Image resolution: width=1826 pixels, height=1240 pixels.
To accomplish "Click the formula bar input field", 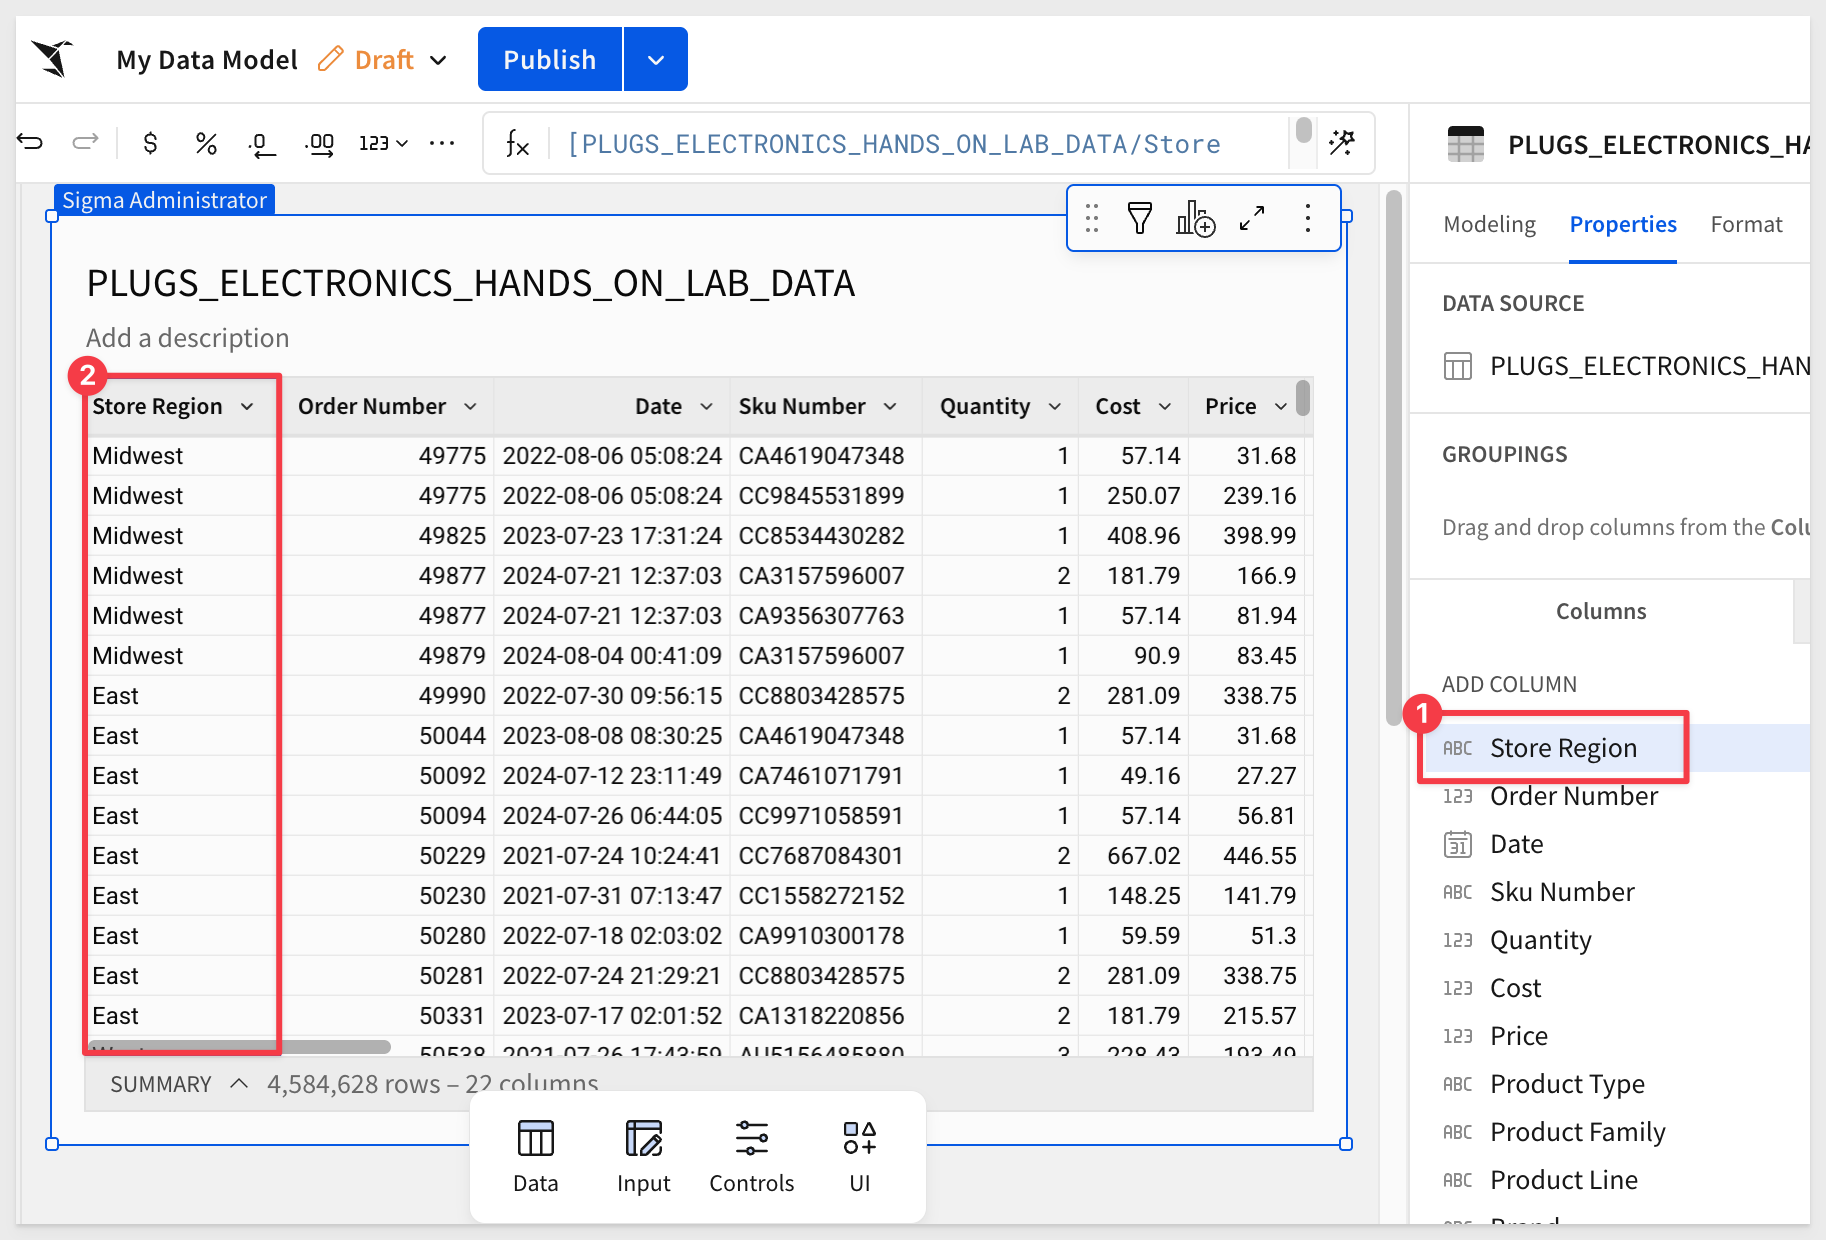I will 920,144.
